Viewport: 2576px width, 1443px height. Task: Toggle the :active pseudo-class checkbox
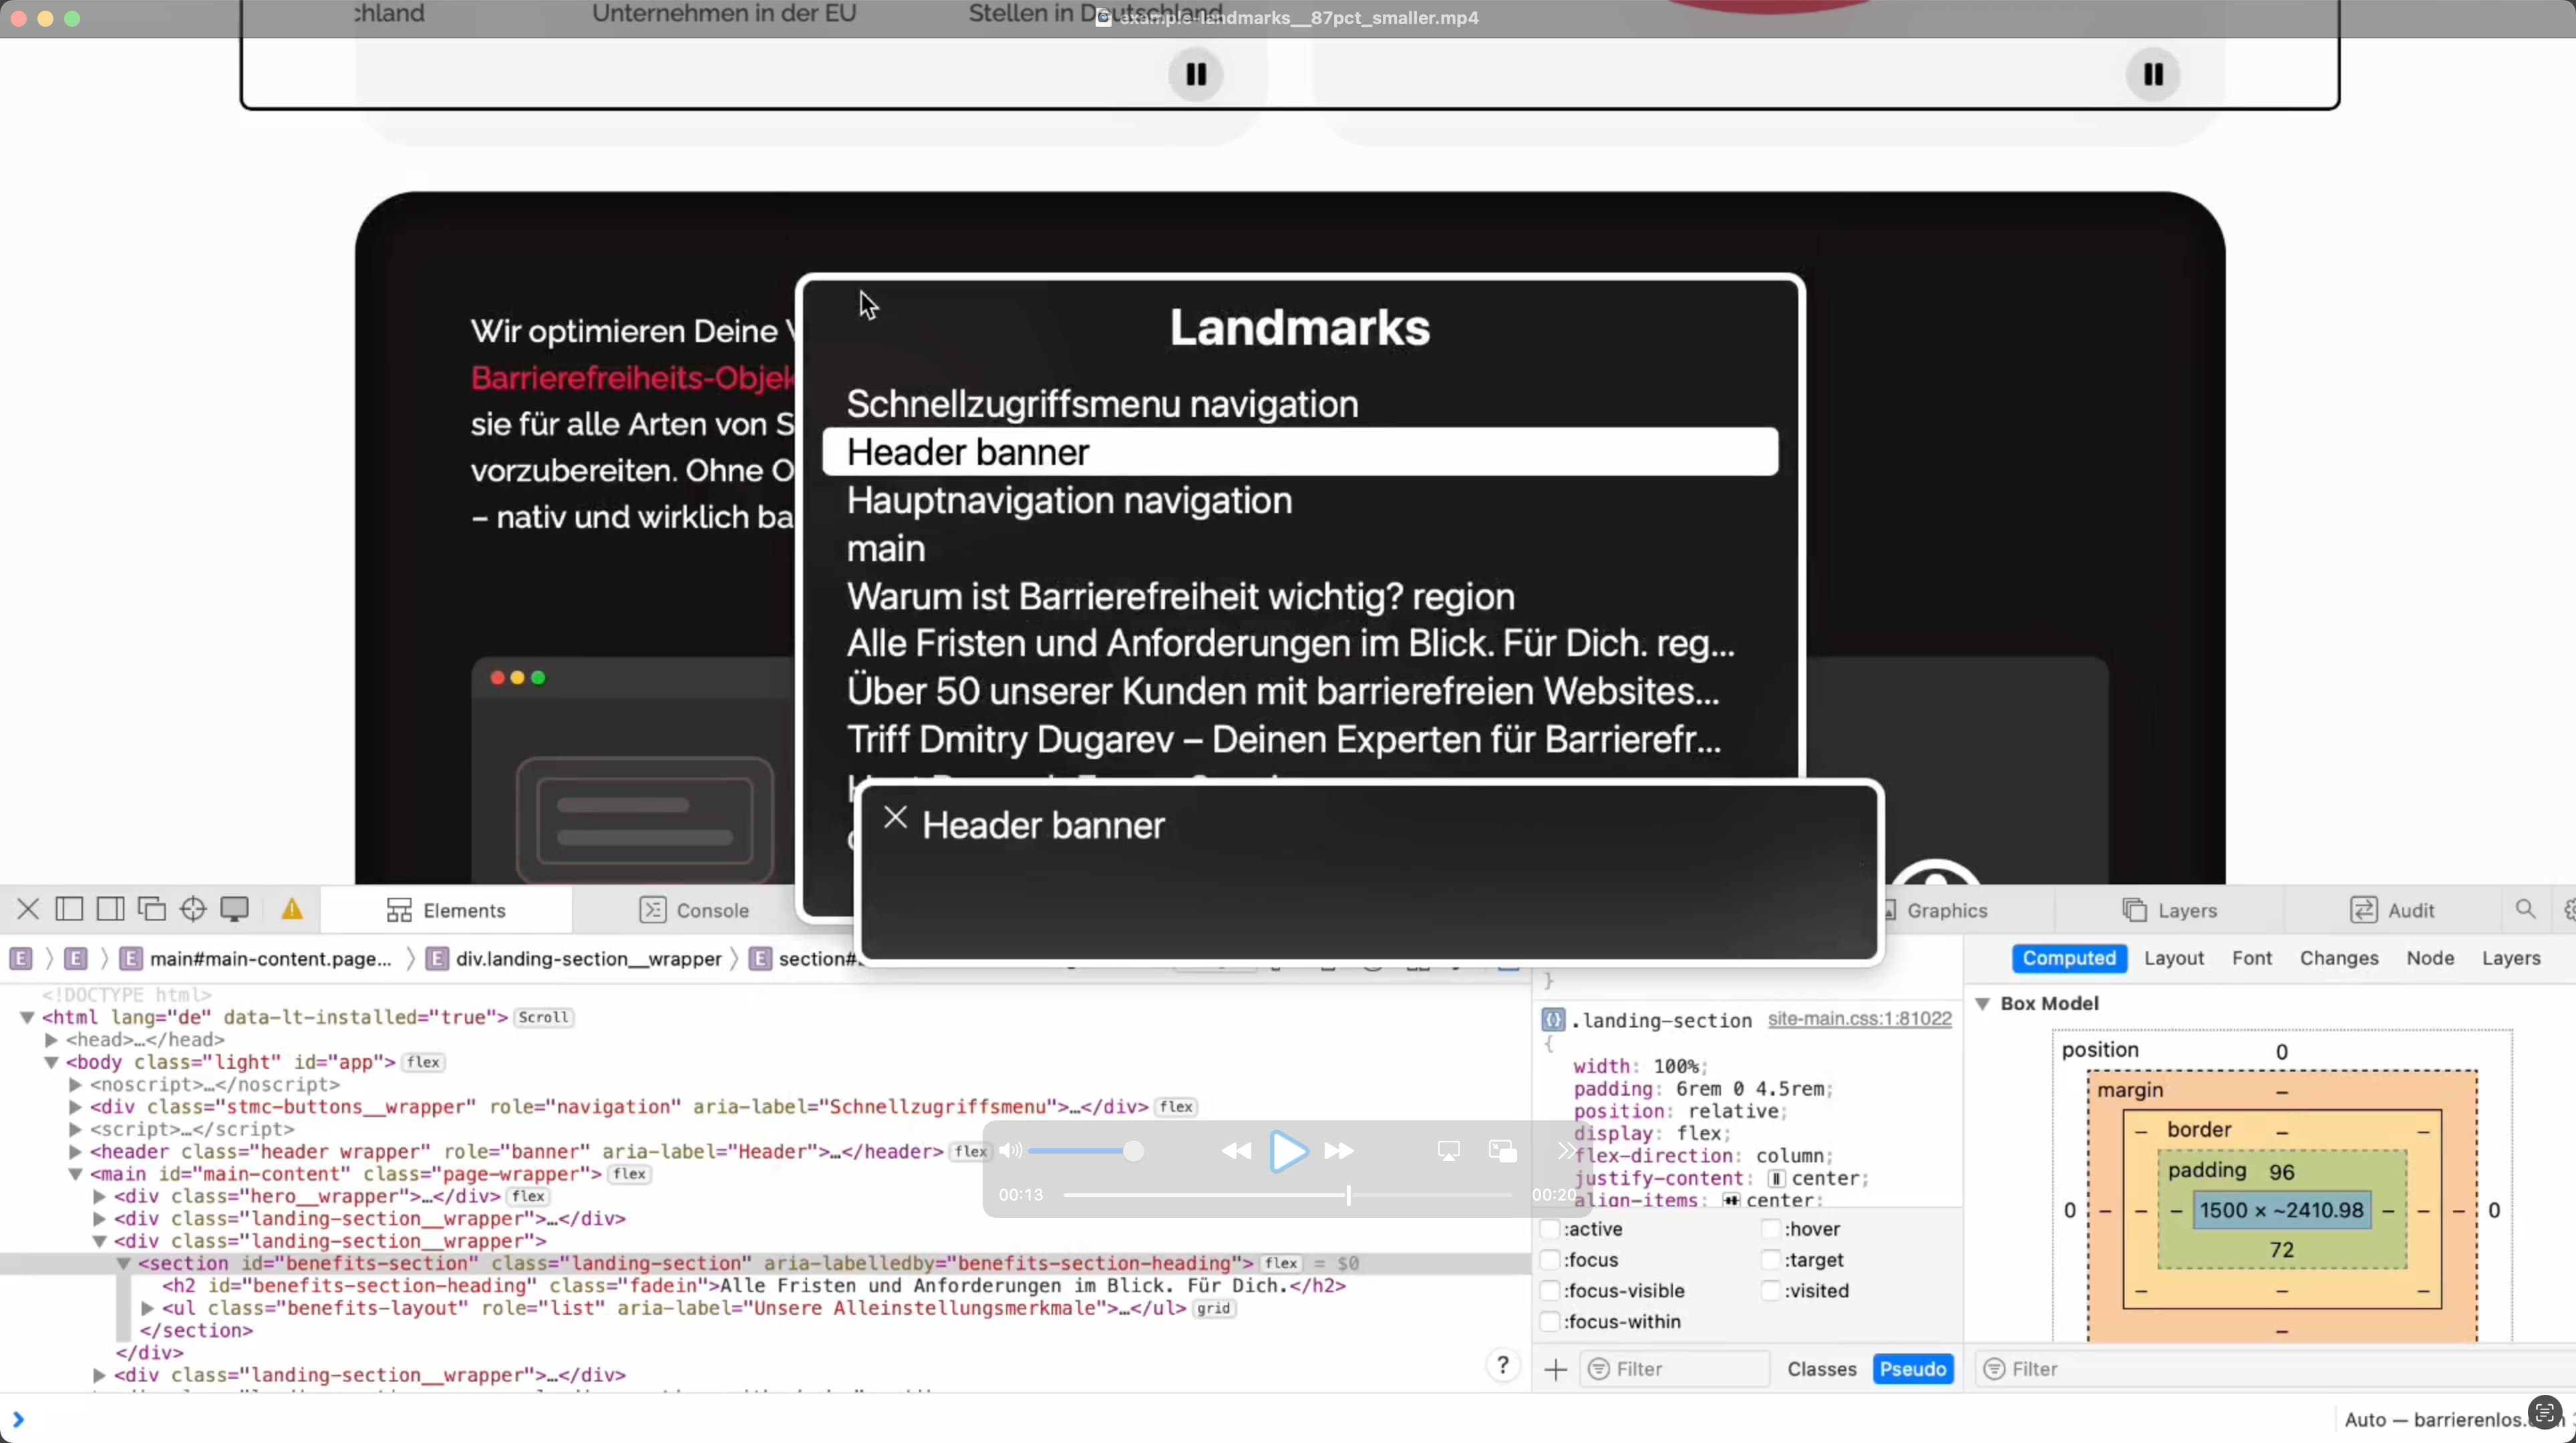[x=1550, y=1229]
